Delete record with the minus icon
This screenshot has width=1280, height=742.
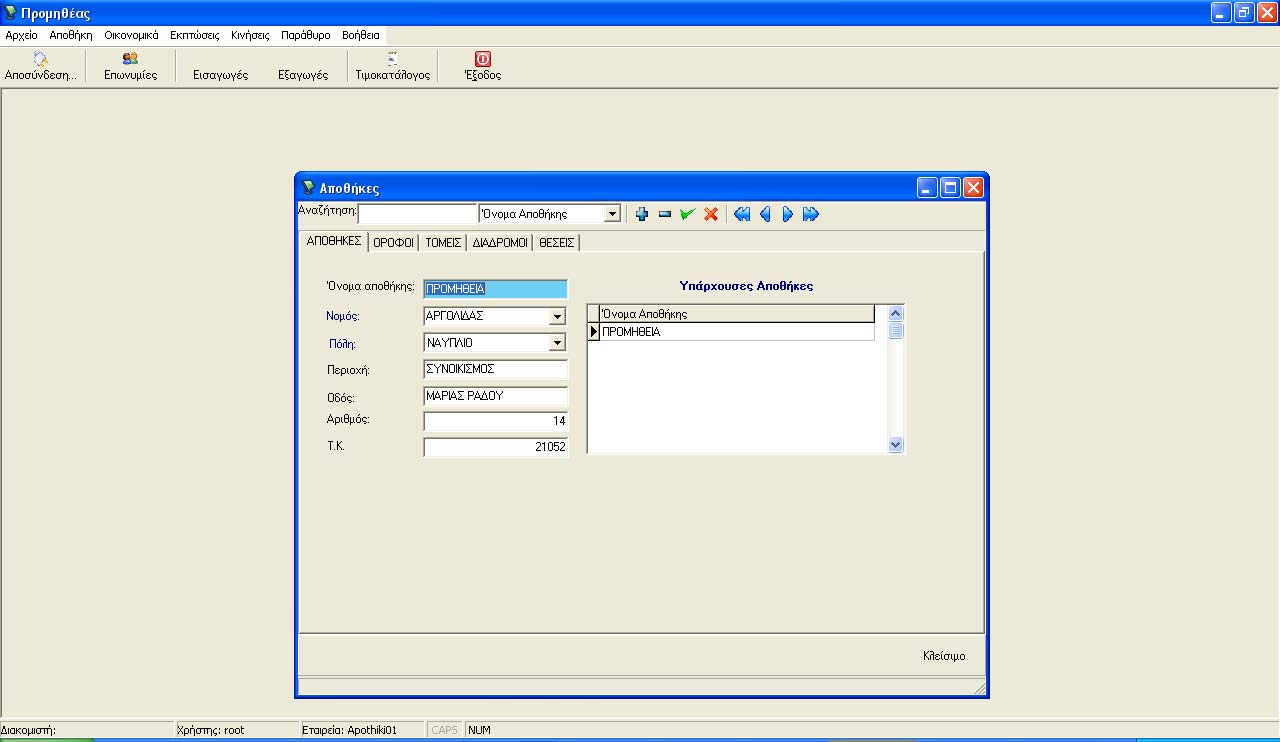tap(664, 214)
